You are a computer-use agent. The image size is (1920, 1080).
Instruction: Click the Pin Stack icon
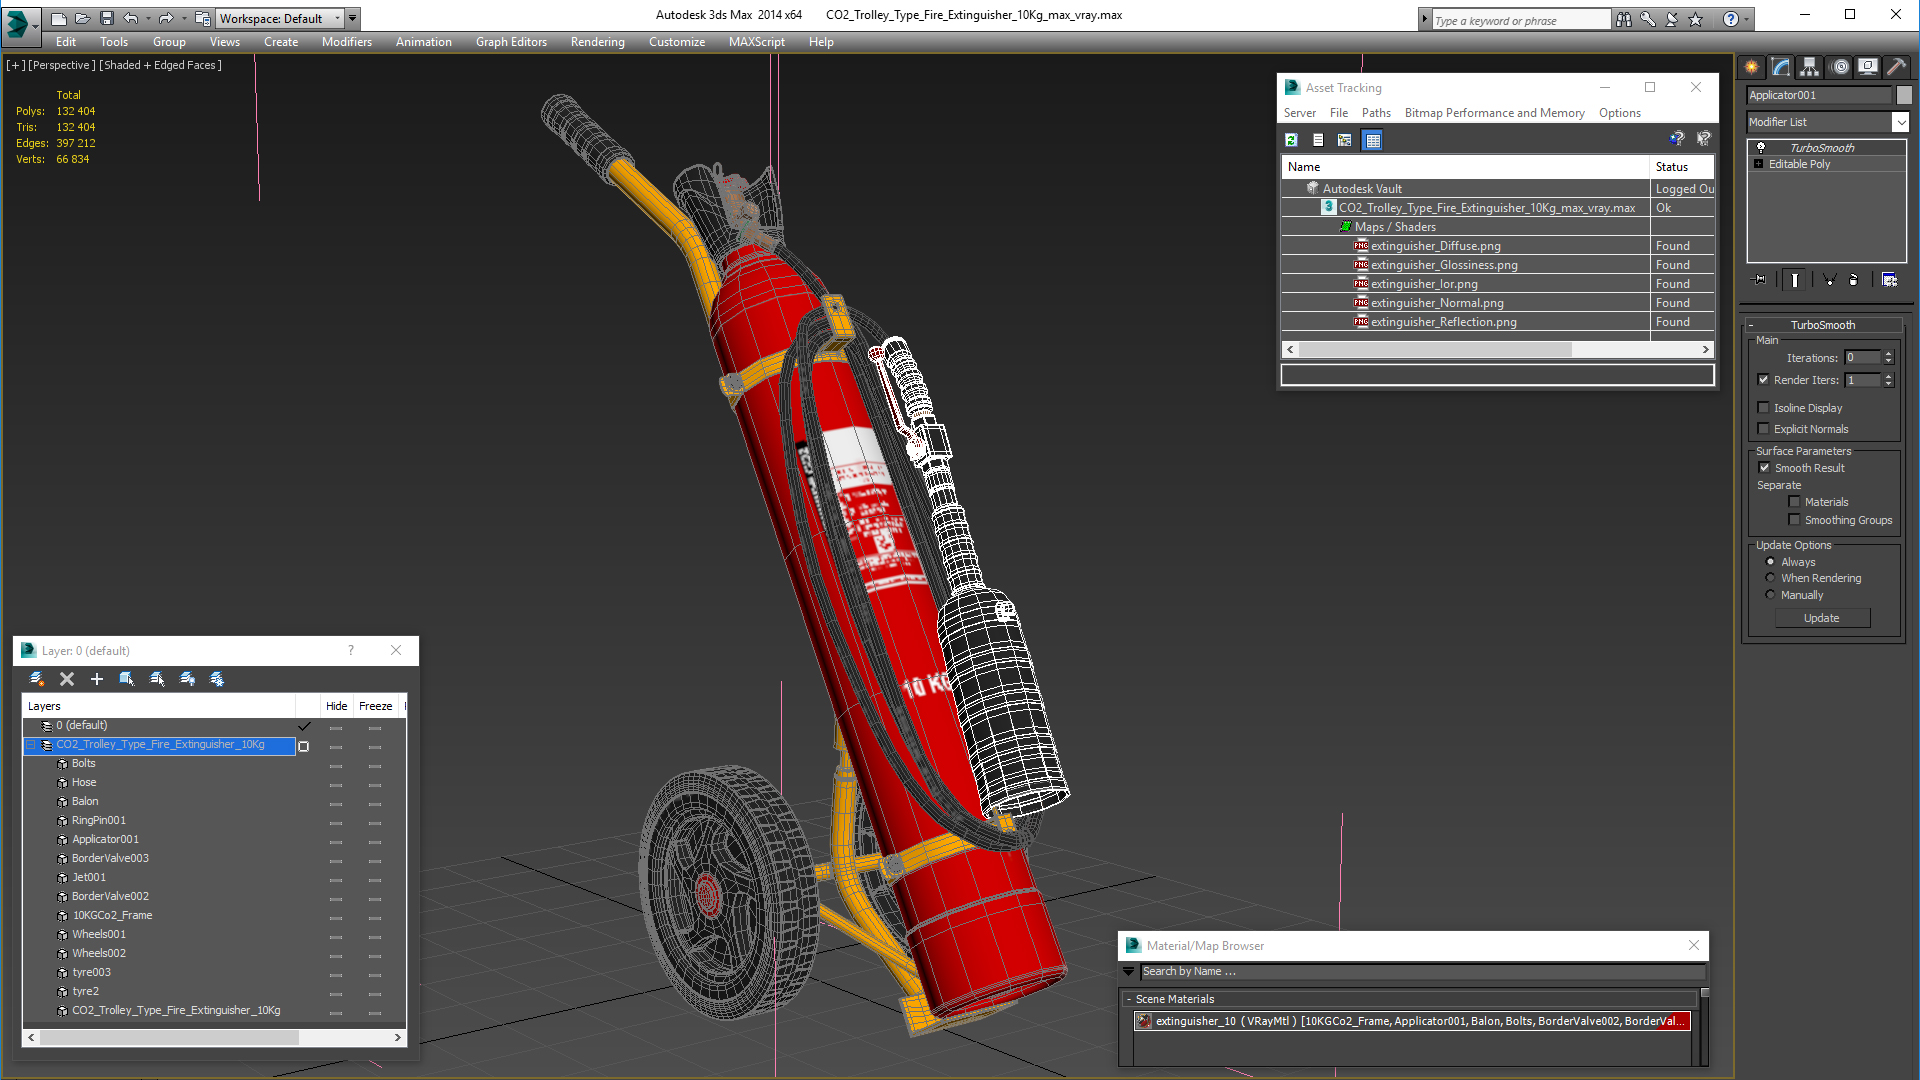(1760, 280)
